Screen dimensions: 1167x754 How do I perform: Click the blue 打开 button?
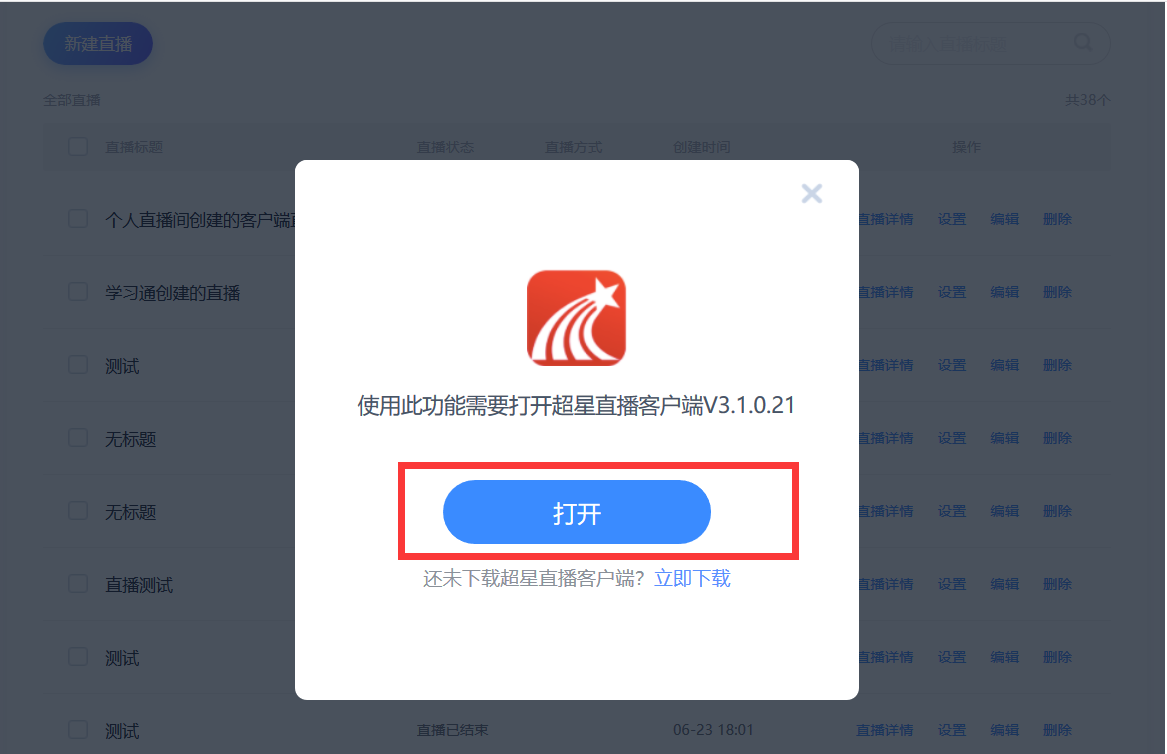577,512
